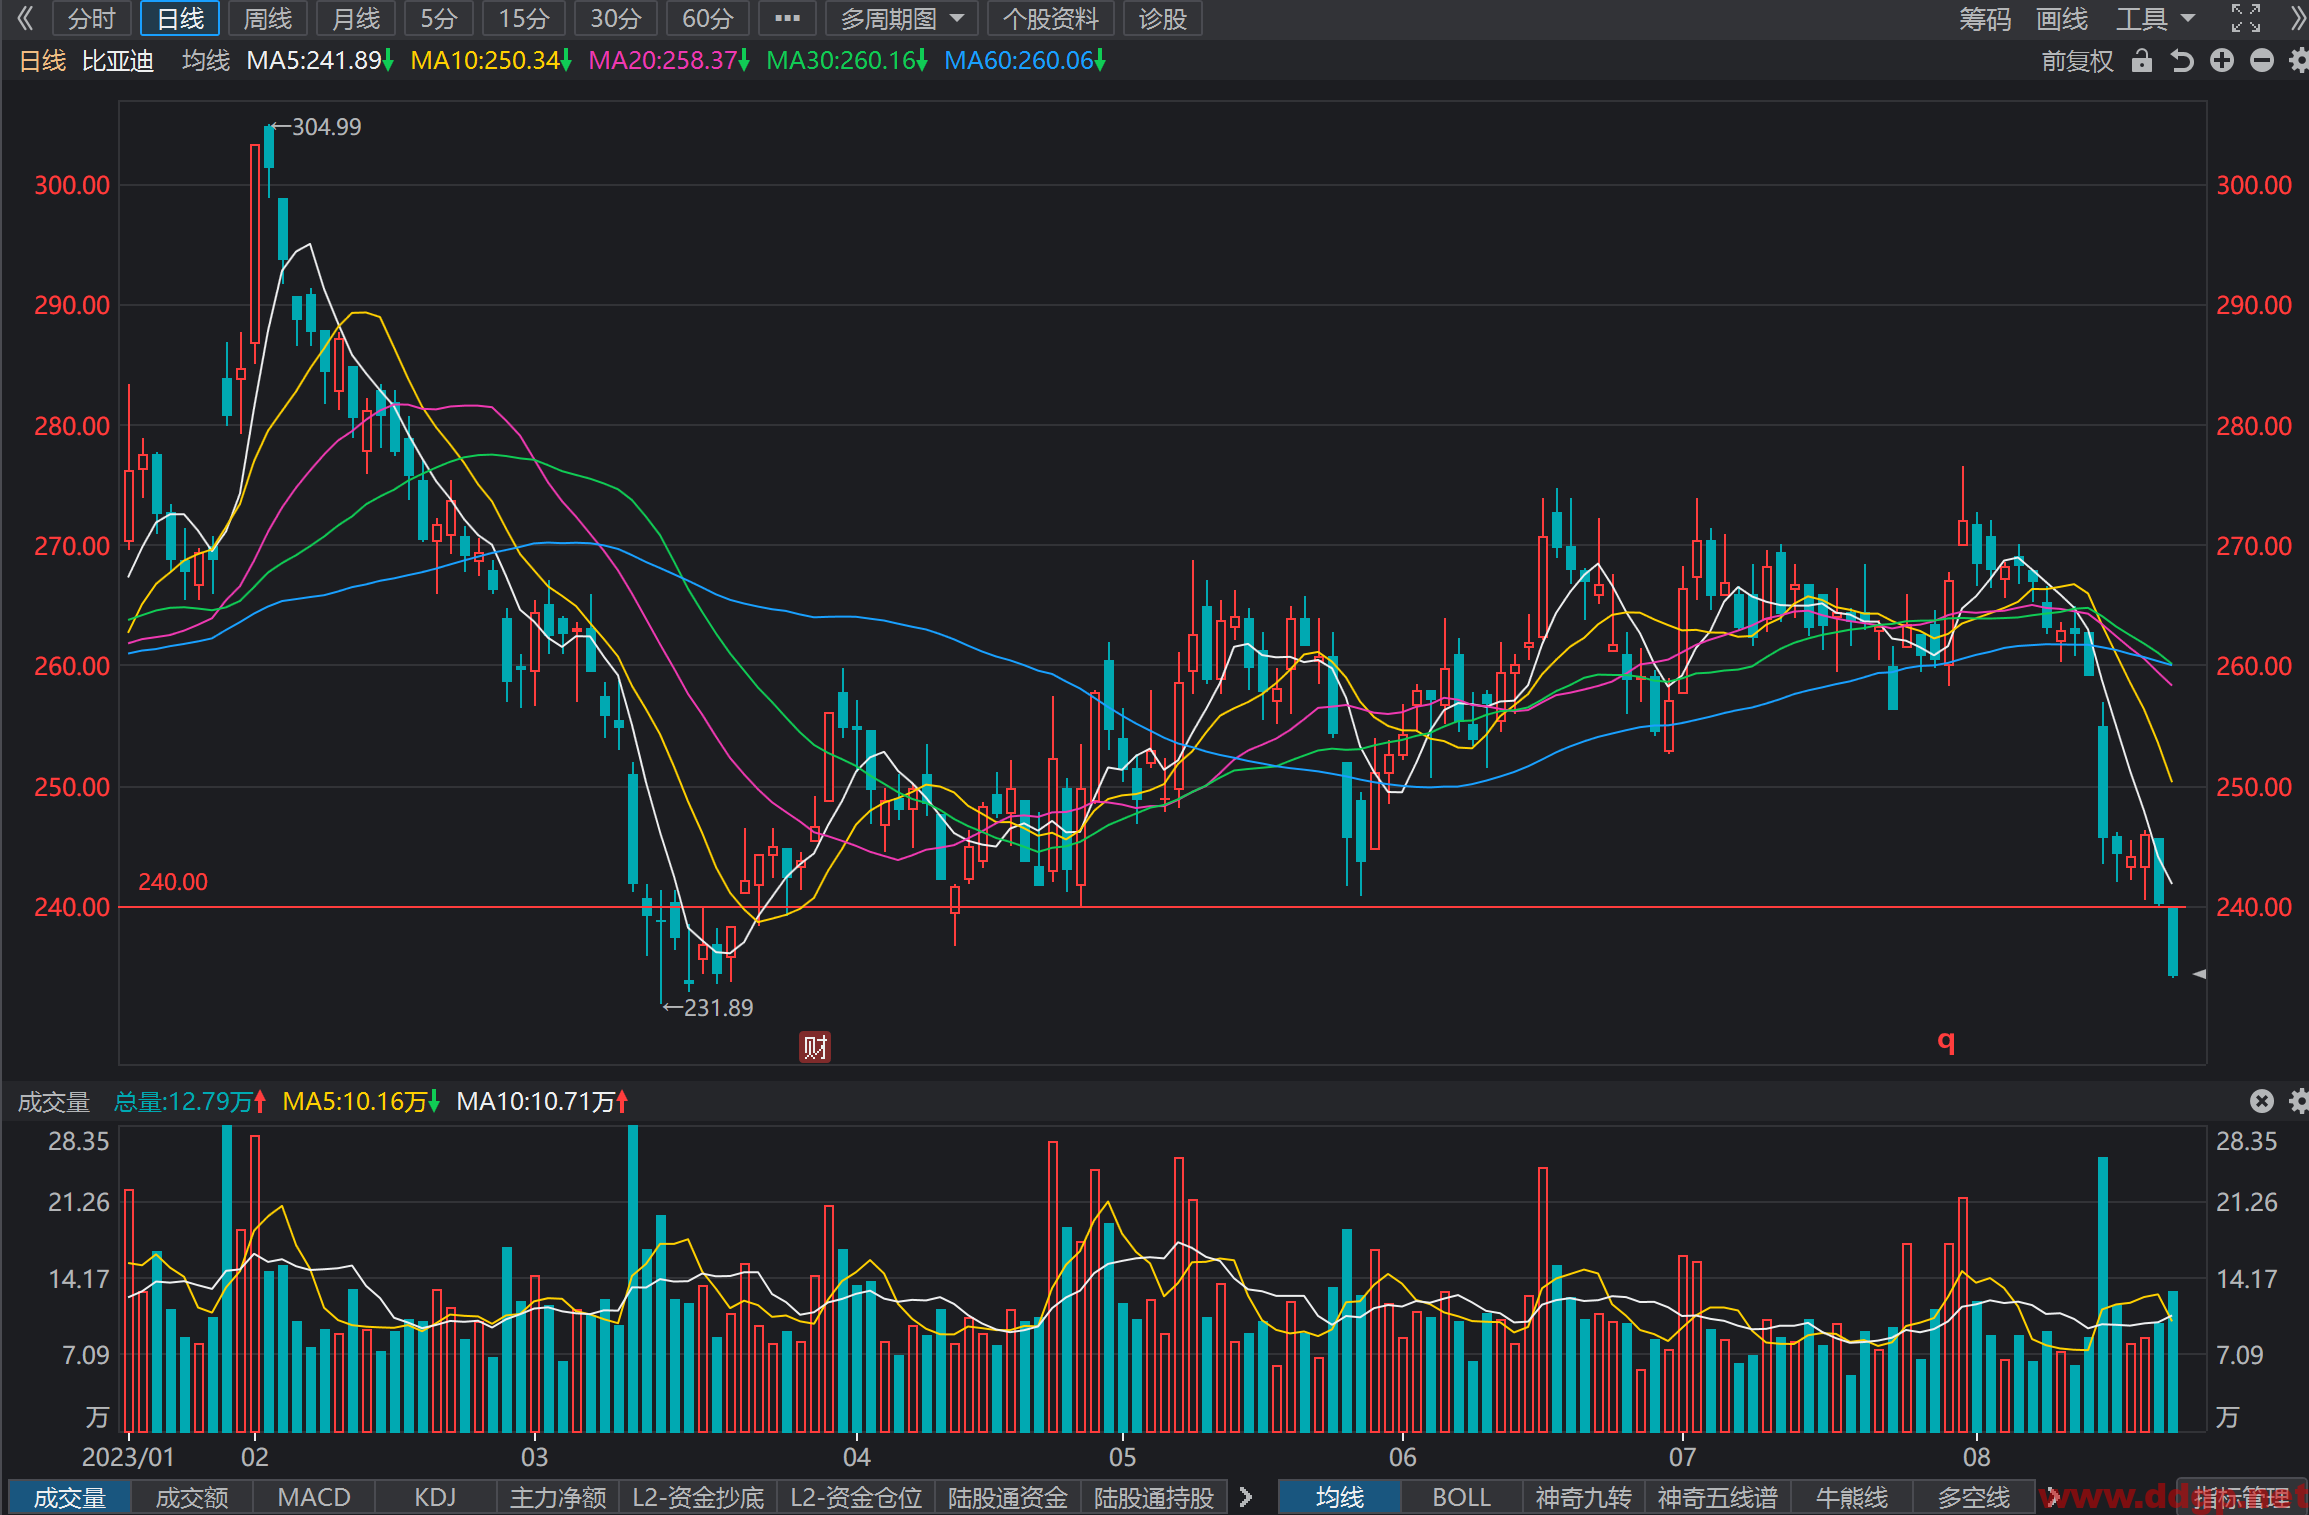2309x1515 pixels.
Task: Switch to 月线 monthly chart
Action: point(356,18)
